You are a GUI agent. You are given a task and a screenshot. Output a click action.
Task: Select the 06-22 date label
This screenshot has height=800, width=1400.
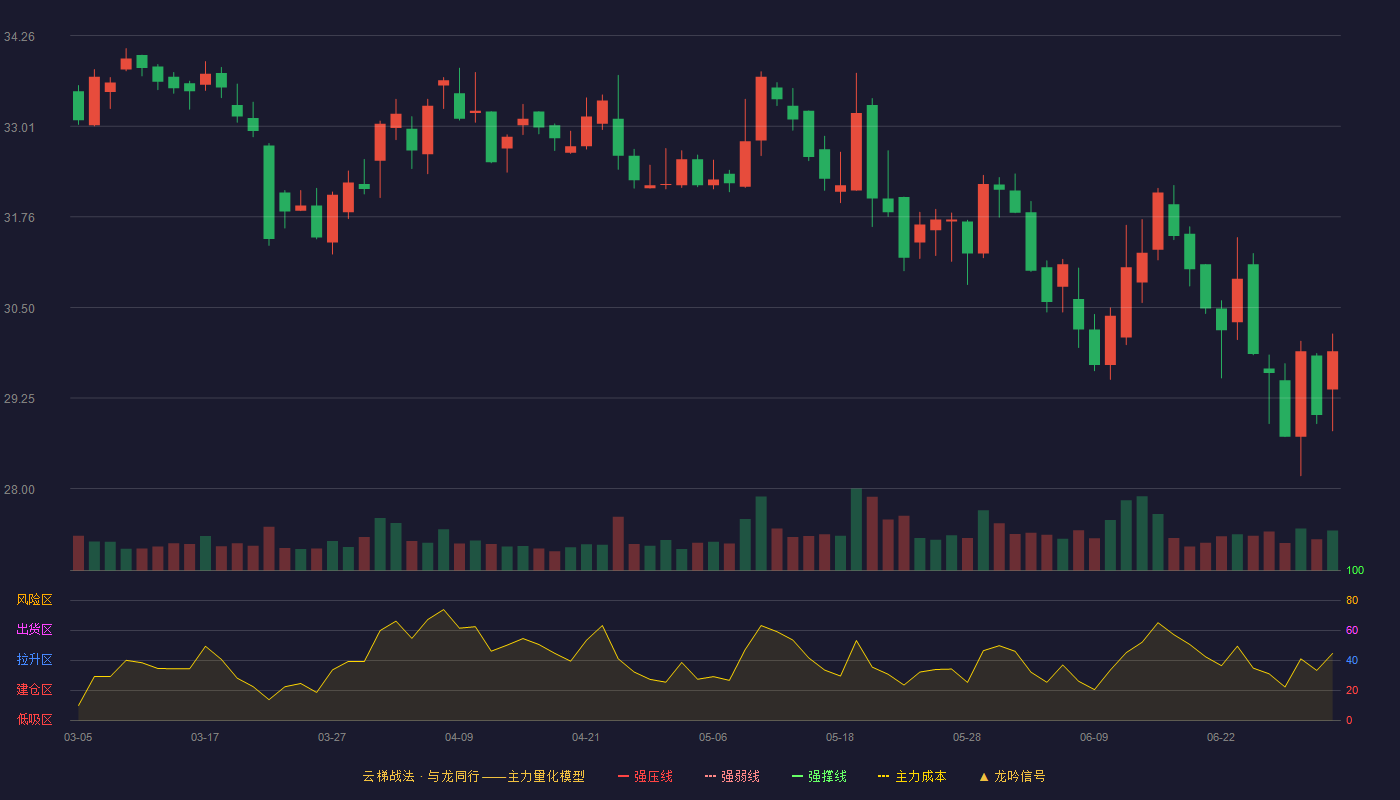point(1221,737)
